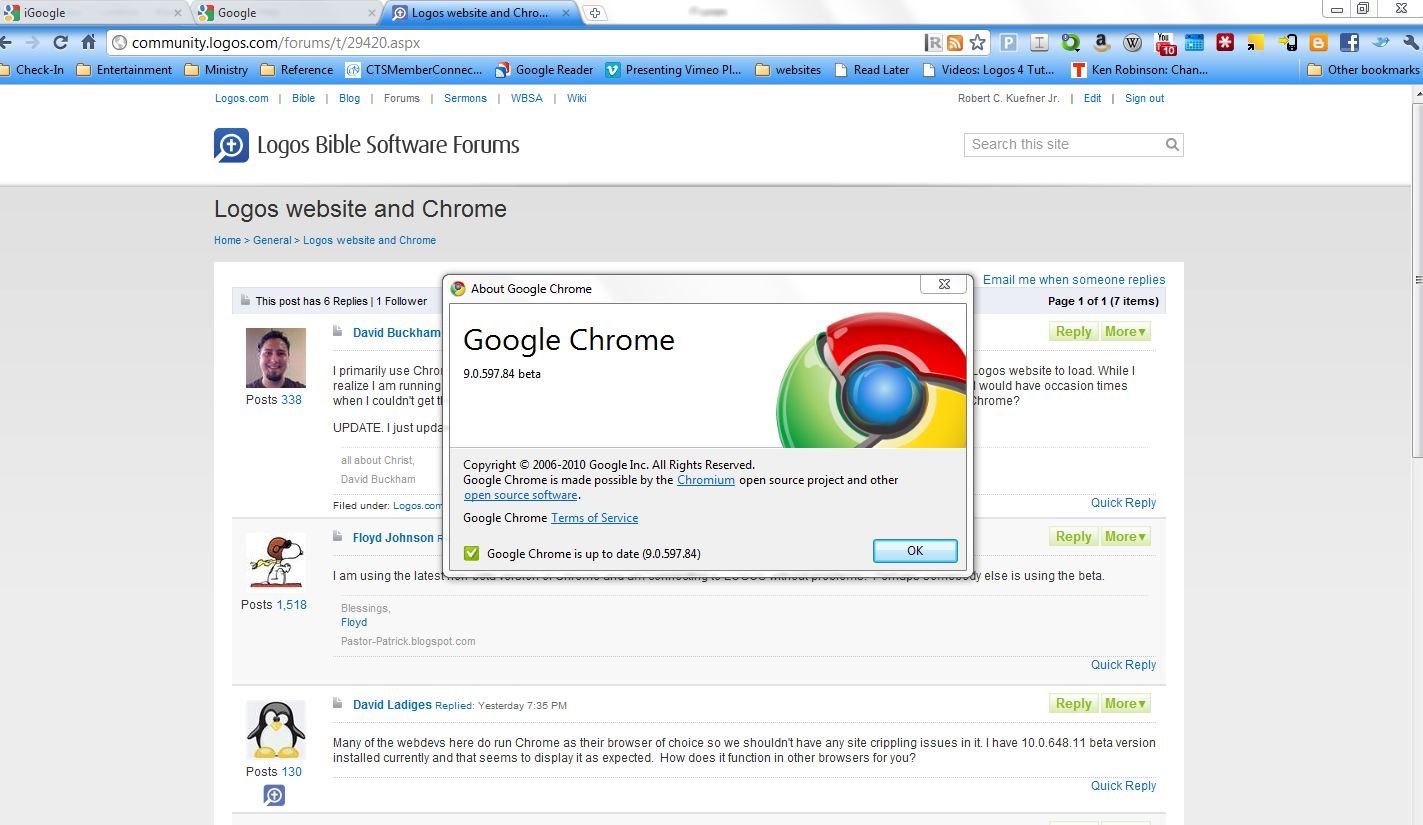Open the Terms of Service link
This screenshot has width=1423, height=825.
(594, 518)
